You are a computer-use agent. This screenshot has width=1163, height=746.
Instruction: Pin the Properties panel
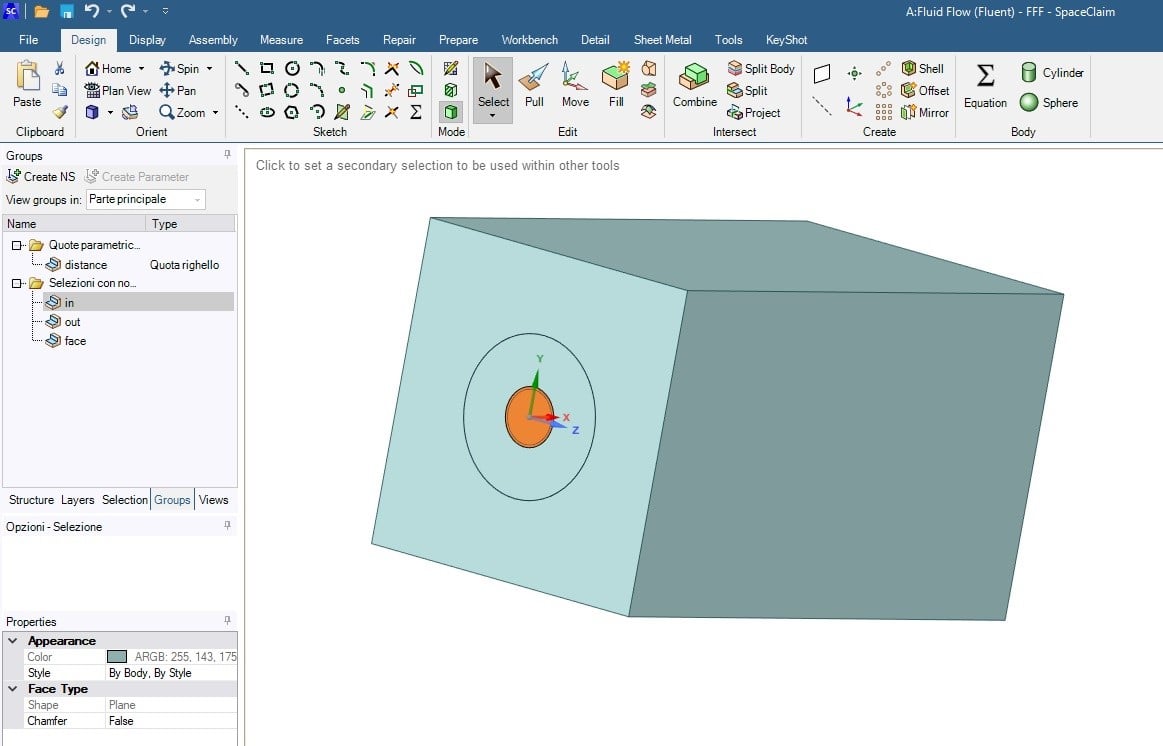click(x=227, y=620)
